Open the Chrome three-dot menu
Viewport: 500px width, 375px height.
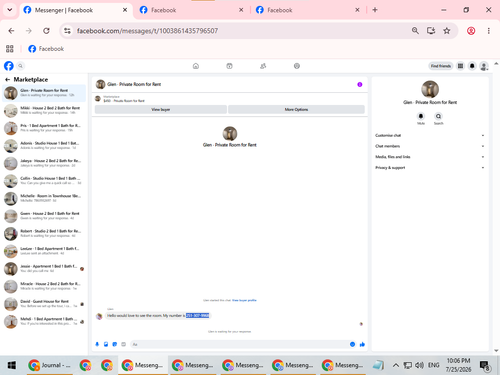click(489, 31)
